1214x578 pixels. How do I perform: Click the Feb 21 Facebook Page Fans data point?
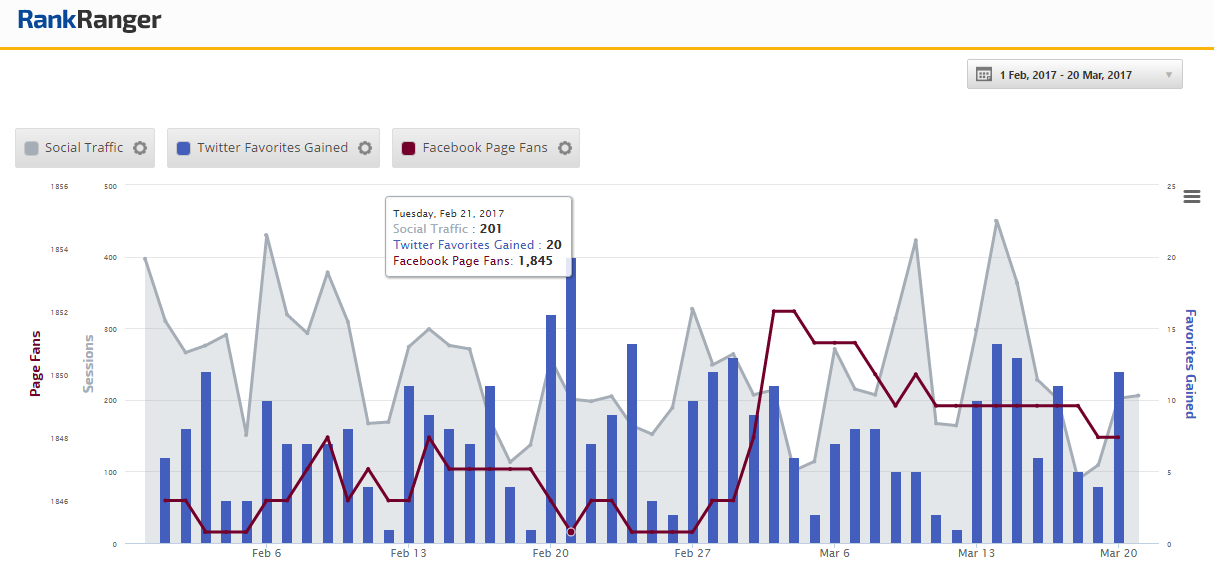point(571,532)
